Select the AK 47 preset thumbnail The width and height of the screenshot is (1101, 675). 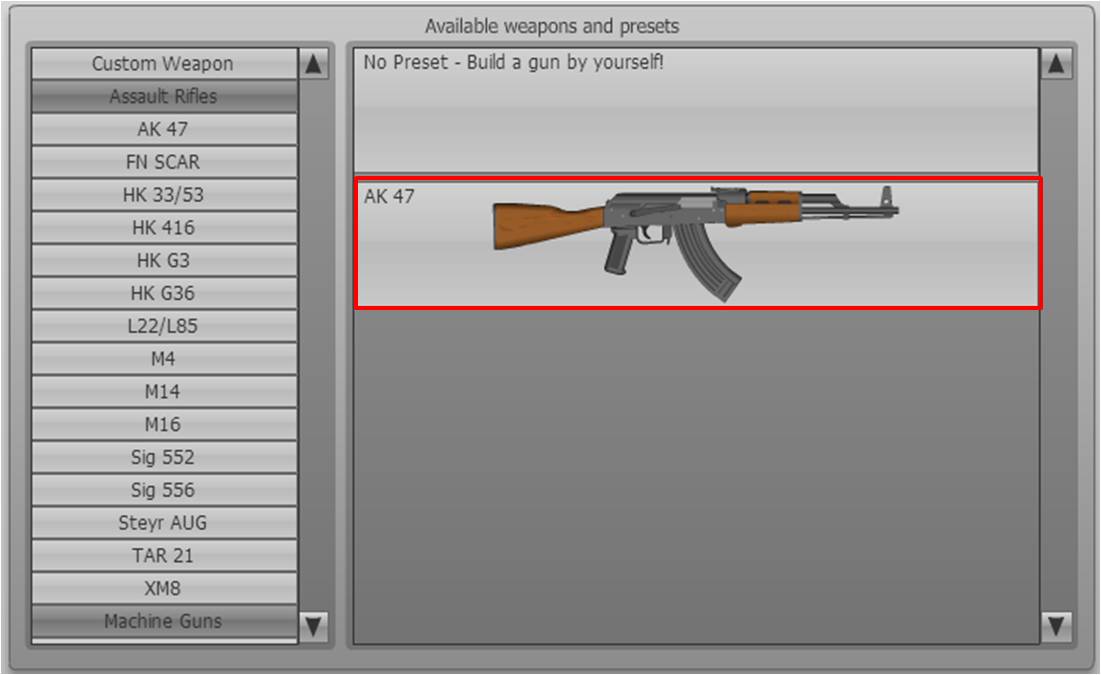click(698, 243)
